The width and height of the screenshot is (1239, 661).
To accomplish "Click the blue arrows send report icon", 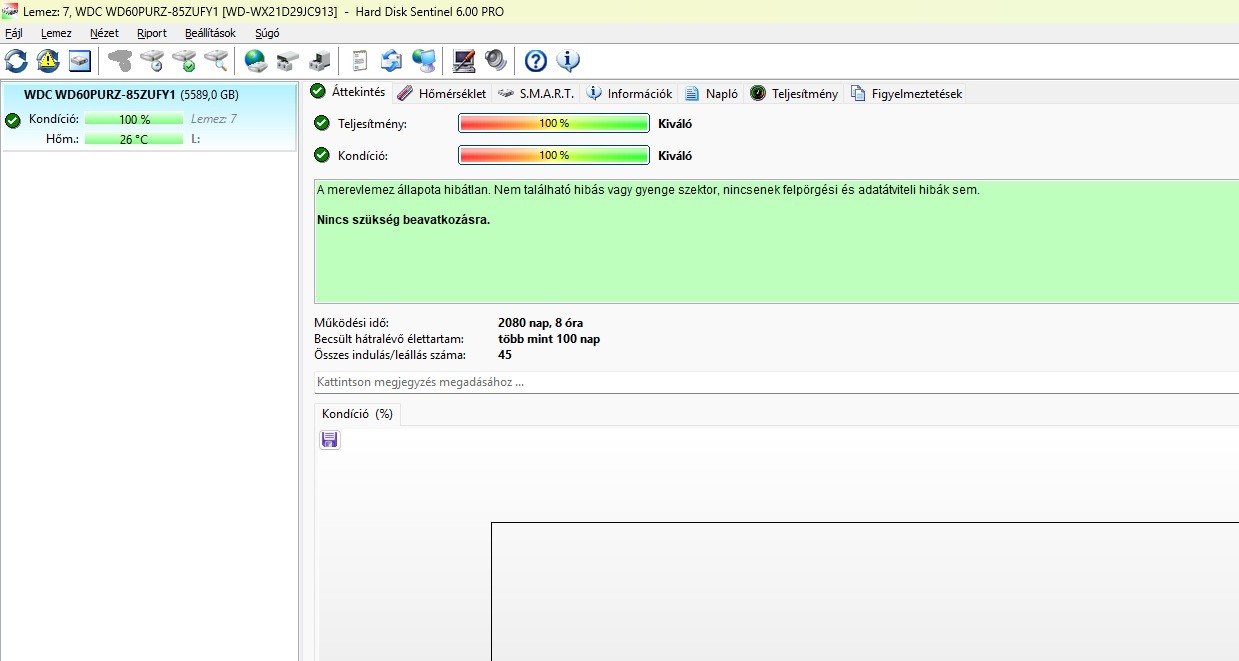I will (x=392, y=61).
